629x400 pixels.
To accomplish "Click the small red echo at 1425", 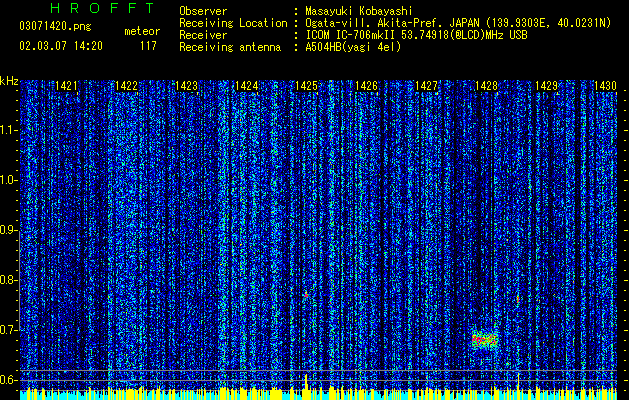I will pyautogui.click(x=306, y=295).
